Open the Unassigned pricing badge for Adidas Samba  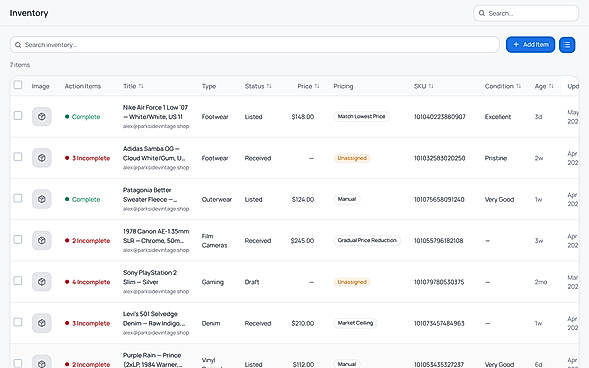click(352, 158)
